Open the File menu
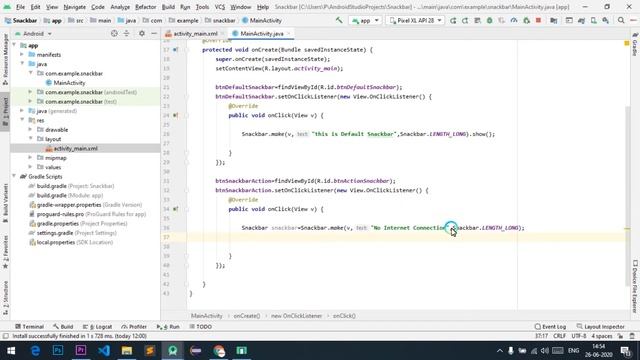The image size is (640, 360). 20,7
